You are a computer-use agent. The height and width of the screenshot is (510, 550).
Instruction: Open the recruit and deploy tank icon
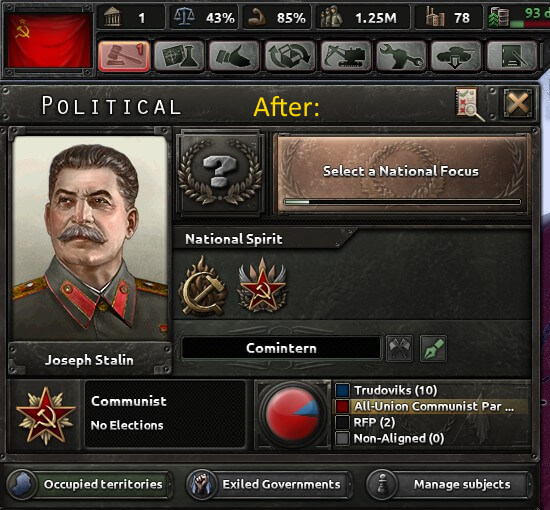(x=456, y=56)
